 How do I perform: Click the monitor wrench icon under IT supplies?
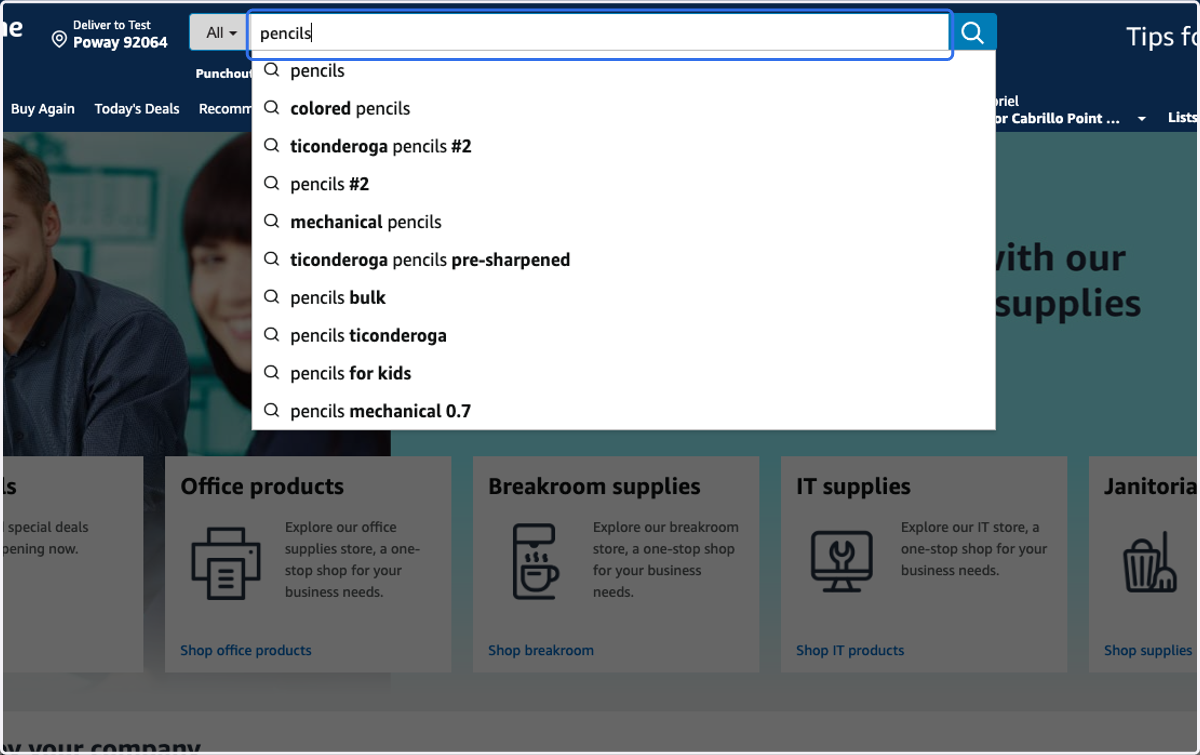coord(842,560)
